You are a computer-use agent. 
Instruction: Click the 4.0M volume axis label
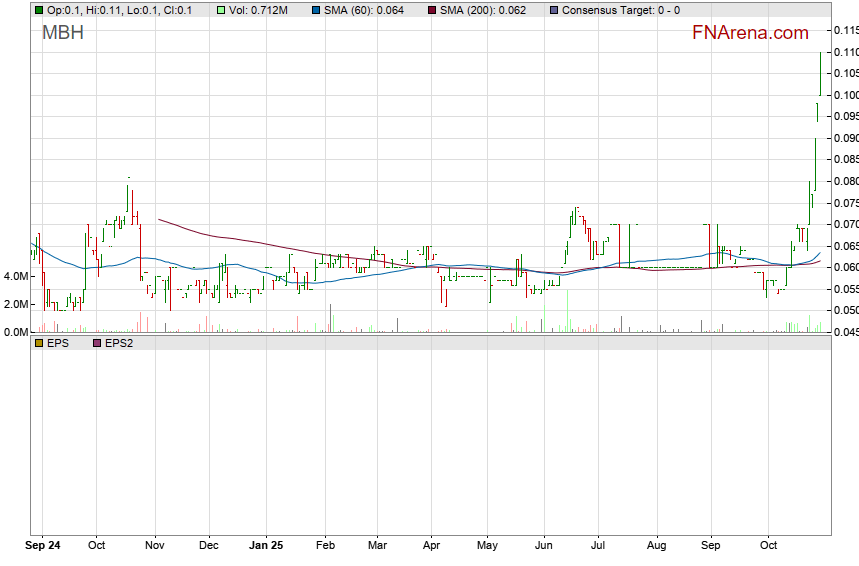[15, 276]
